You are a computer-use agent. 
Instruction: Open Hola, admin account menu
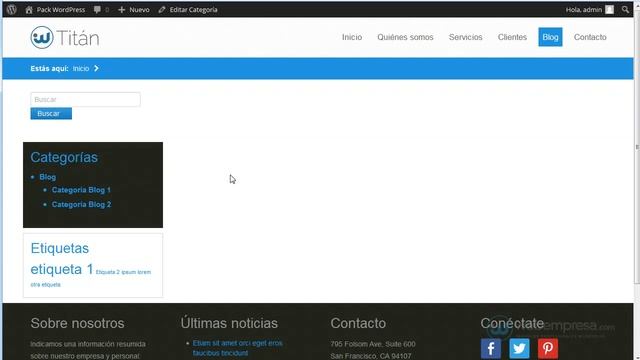(589, 9)
